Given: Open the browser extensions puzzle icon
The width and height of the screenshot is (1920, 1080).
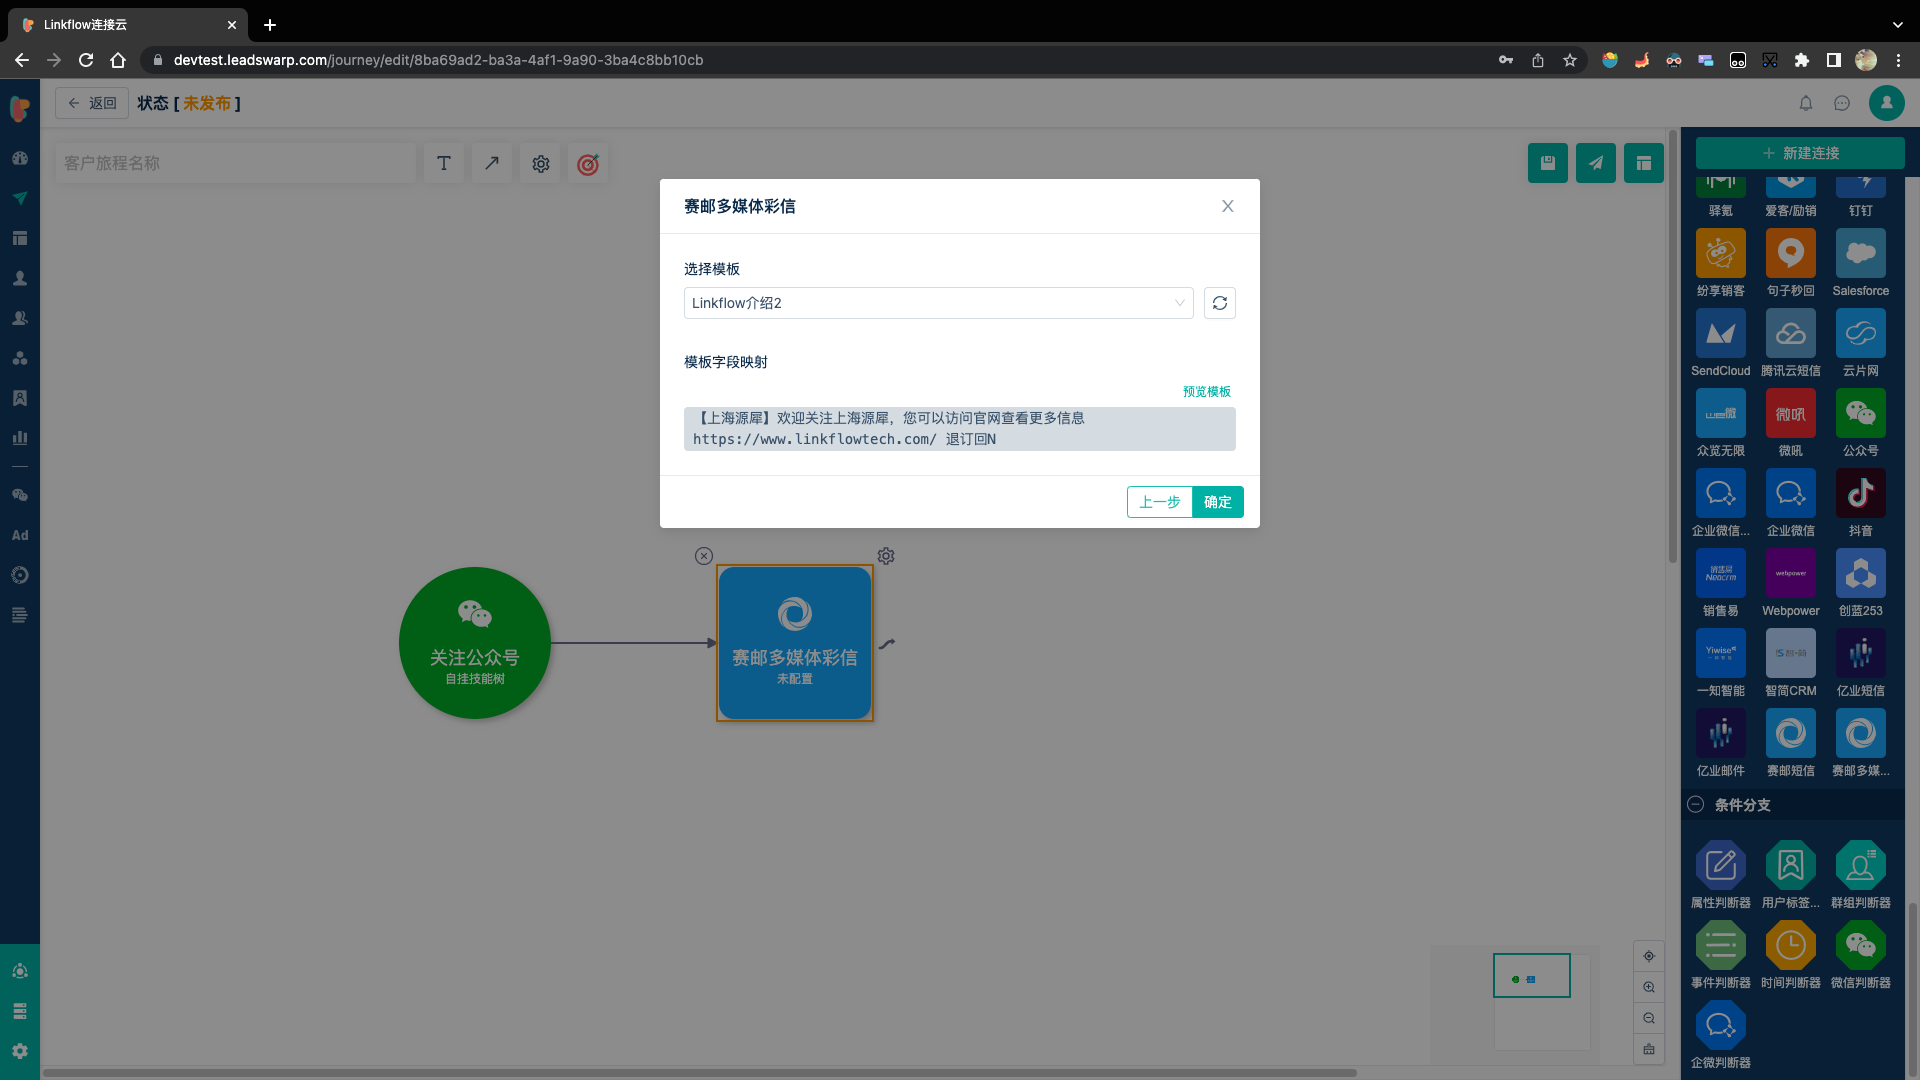Looking at the screenshot, I should pyautogui.click(x=1801, y=60).
